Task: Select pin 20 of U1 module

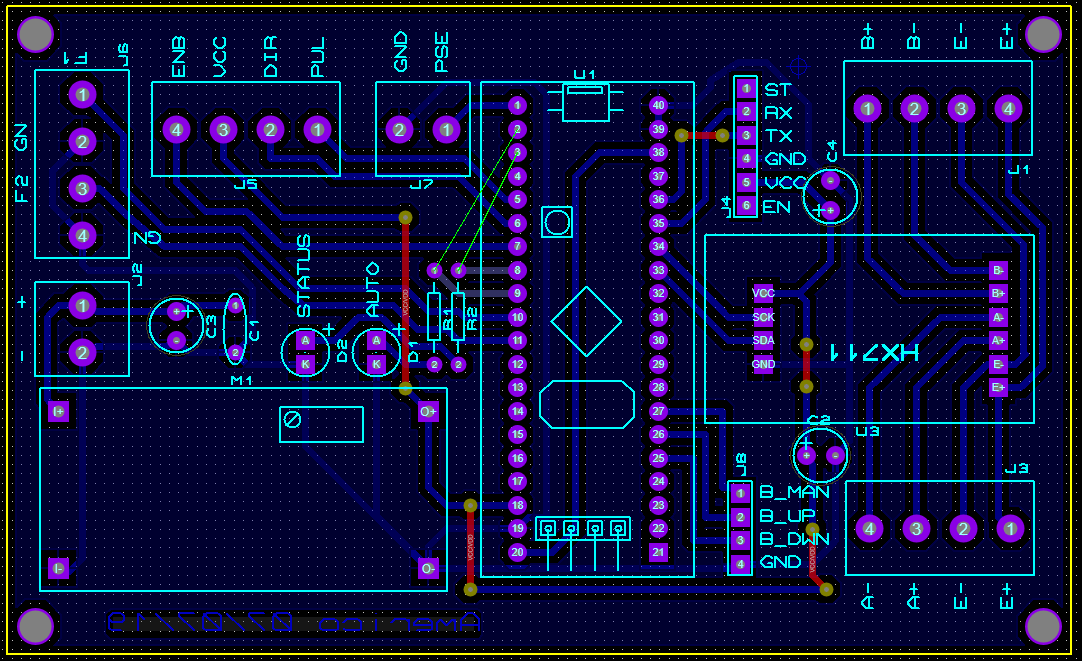Action: click(x=517, y=552)
